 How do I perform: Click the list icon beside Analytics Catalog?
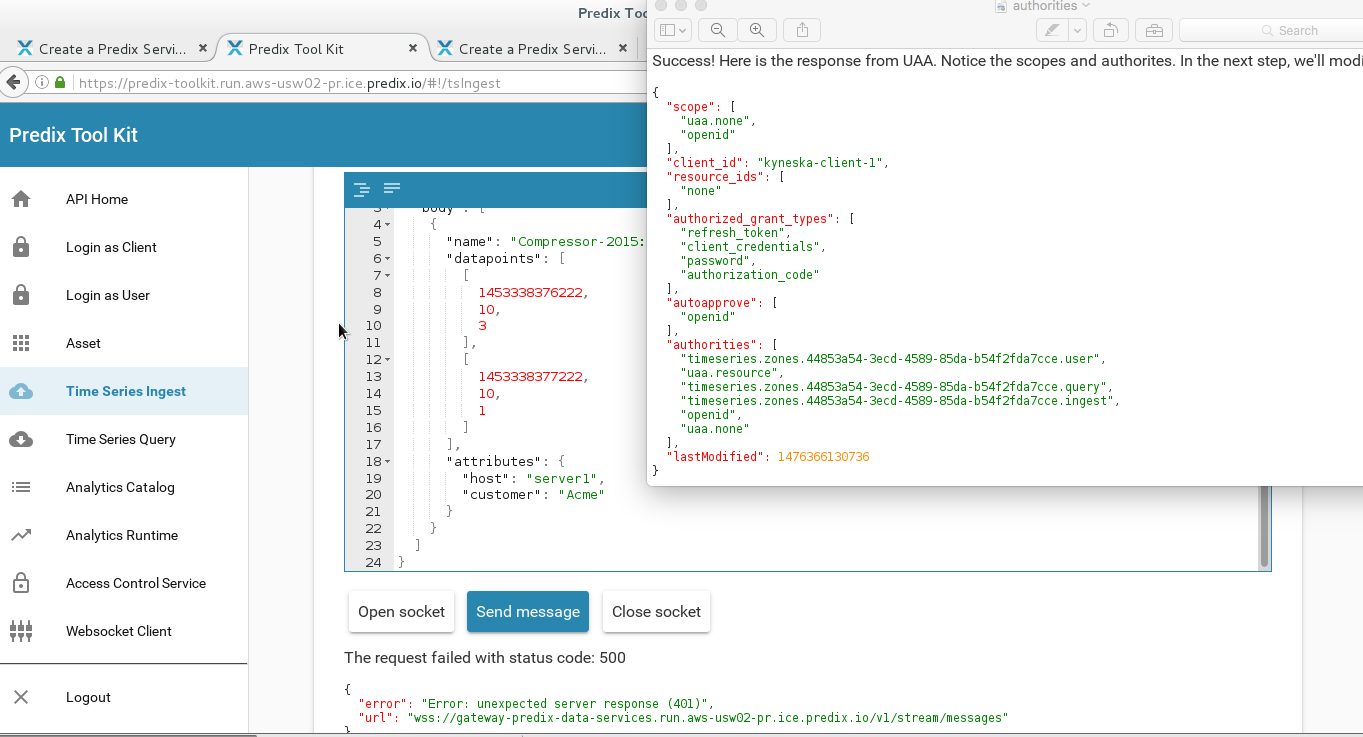point(21,487)
